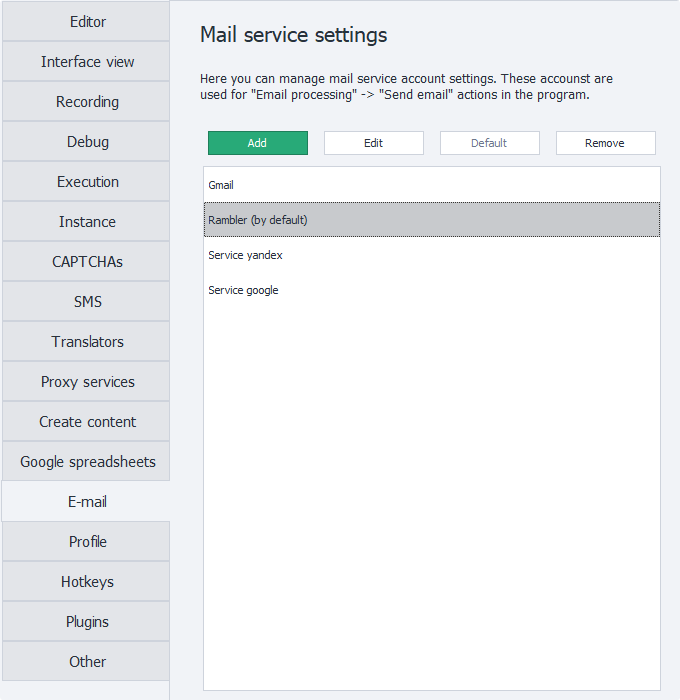Image resolution: width=680 pixels, height=700 pixels.
Task: Open the Editor settings tab
Action: pyautogui.click(x=86, y=22)
